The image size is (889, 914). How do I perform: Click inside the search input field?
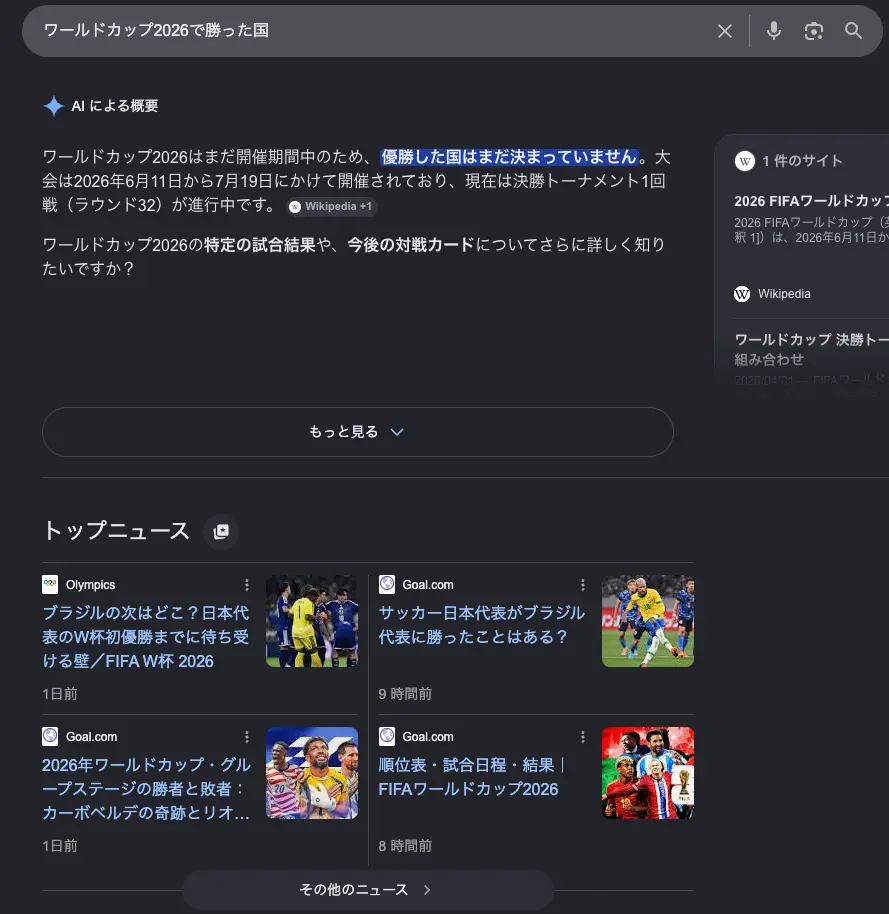373,31
